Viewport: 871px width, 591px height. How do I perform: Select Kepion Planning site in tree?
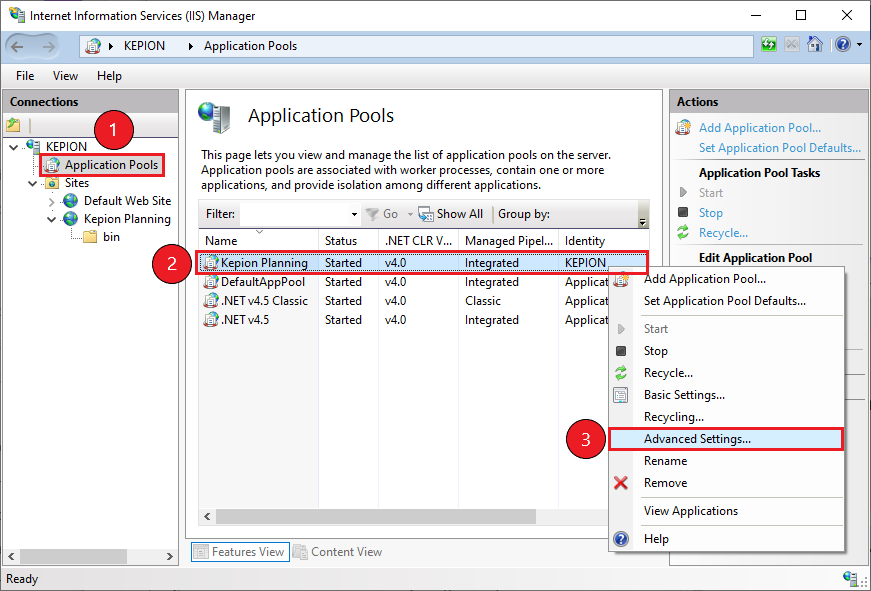tap(127, 219)
